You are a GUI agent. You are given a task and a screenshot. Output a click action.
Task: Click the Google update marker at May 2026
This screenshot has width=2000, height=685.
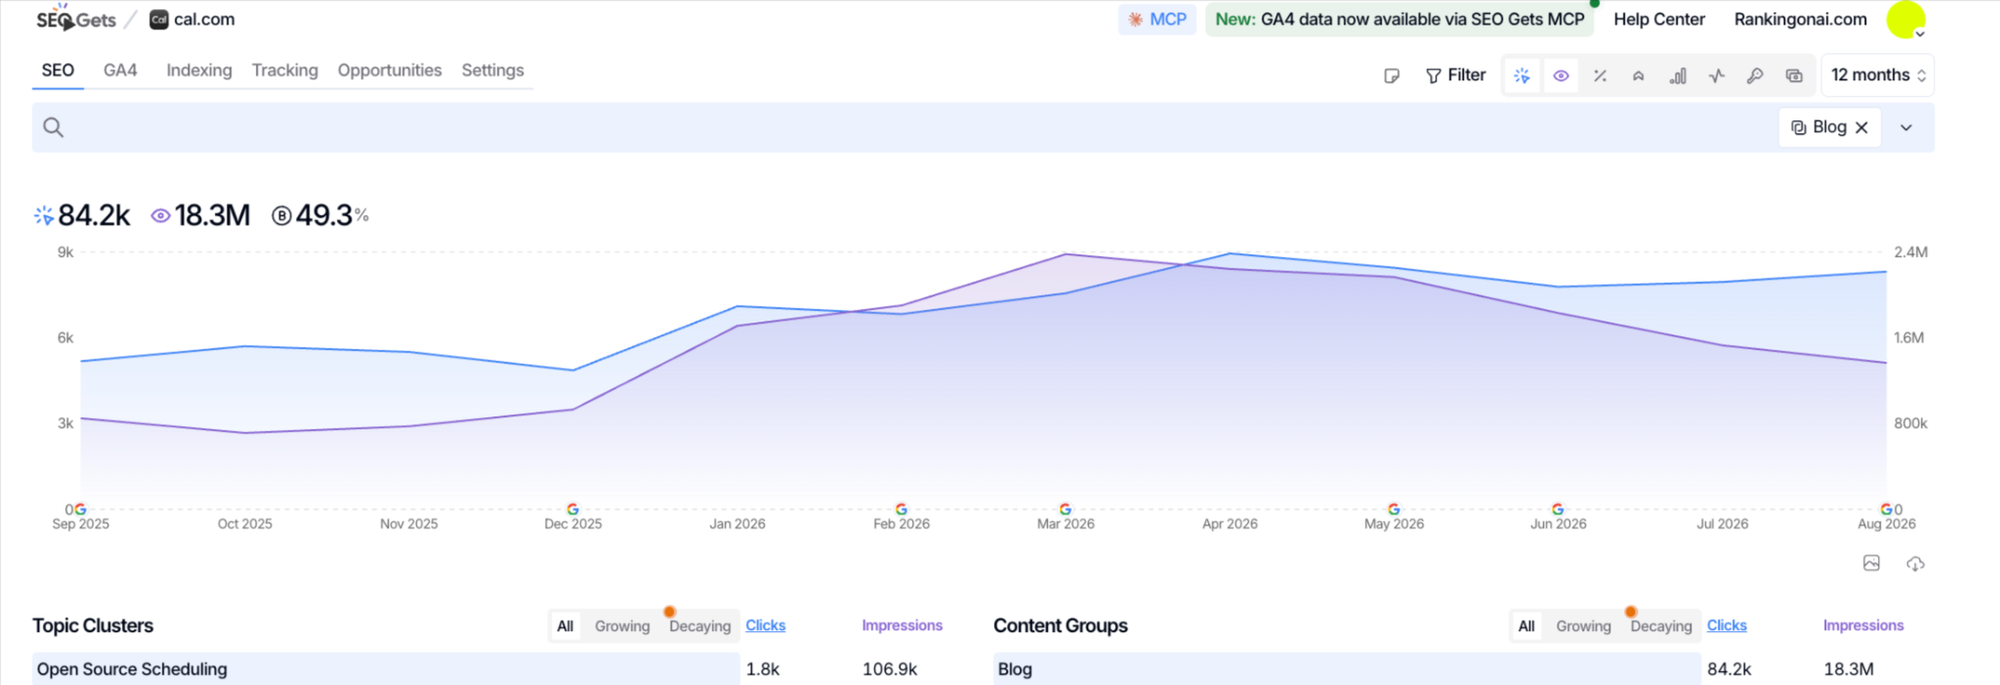(1394, 509)
